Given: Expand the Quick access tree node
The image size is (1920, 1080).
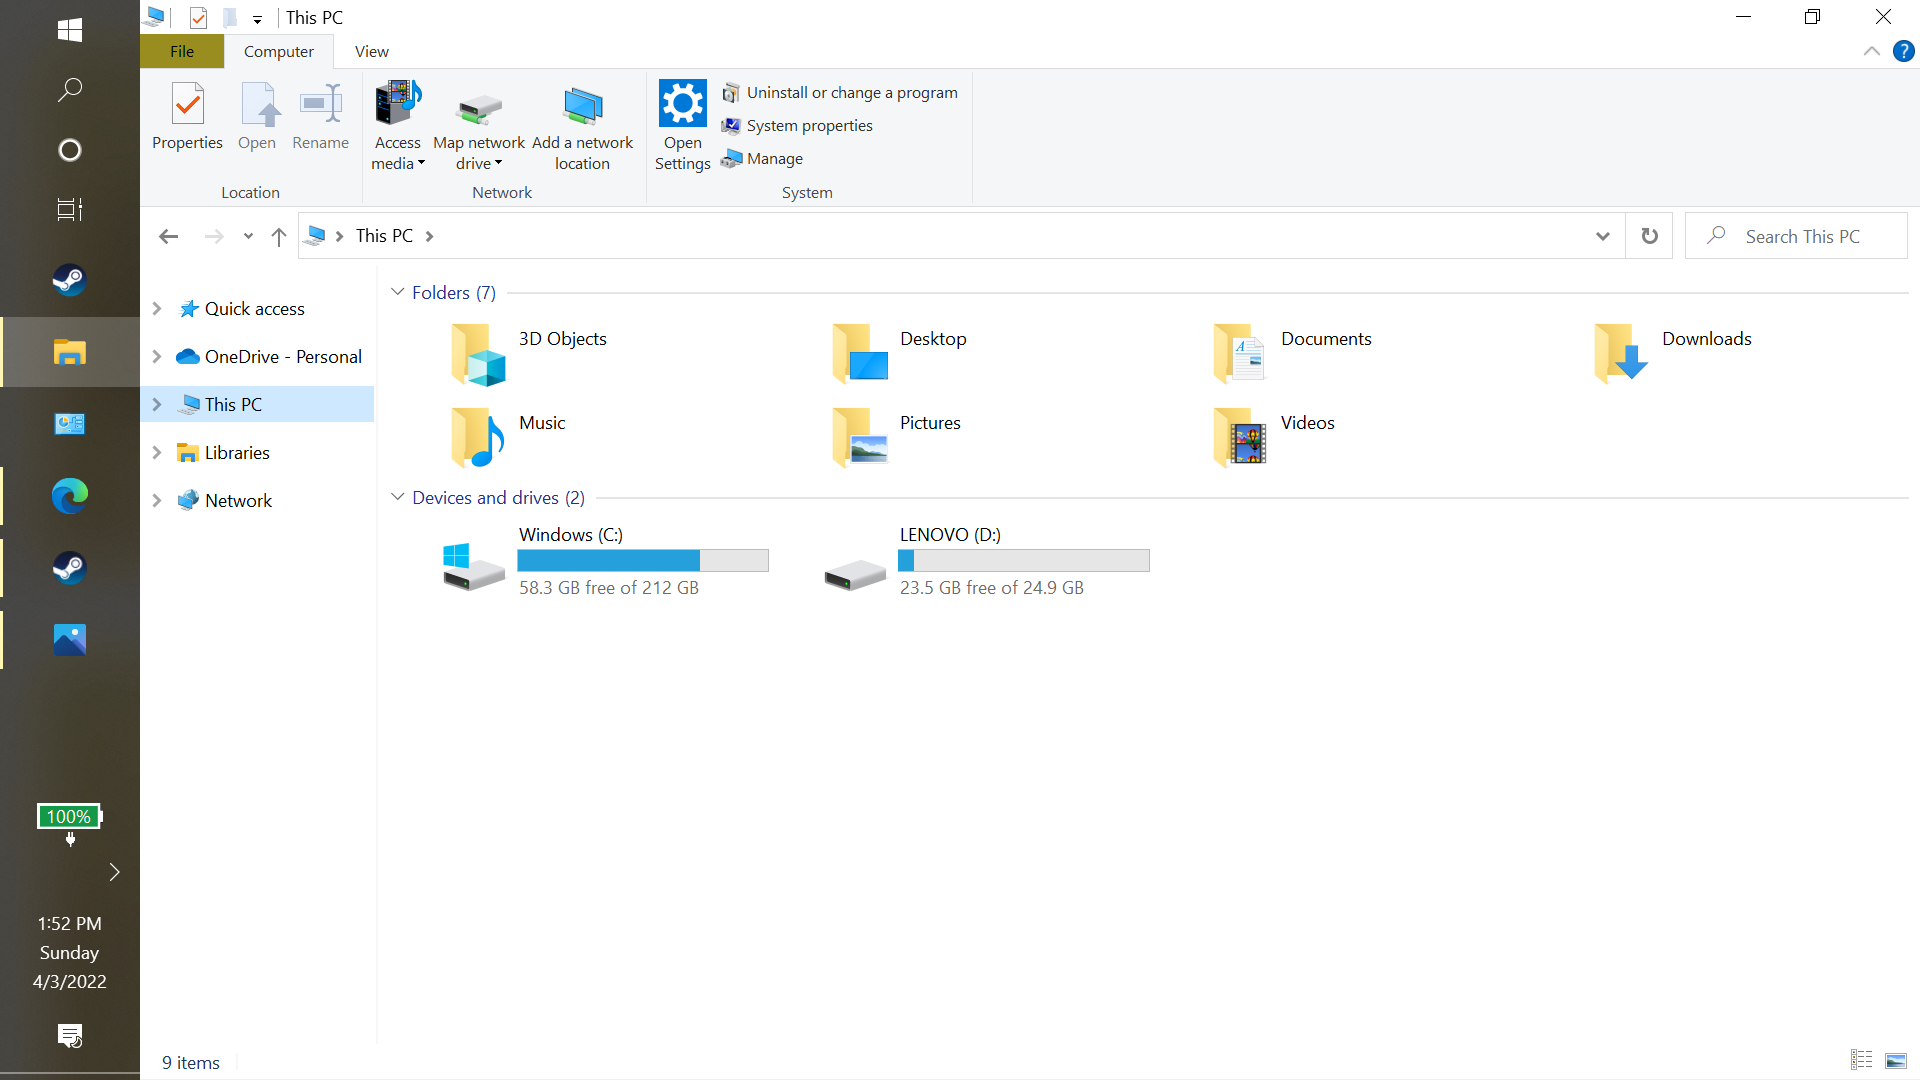Looking at the screenshot, I should [x=157, y=309].
